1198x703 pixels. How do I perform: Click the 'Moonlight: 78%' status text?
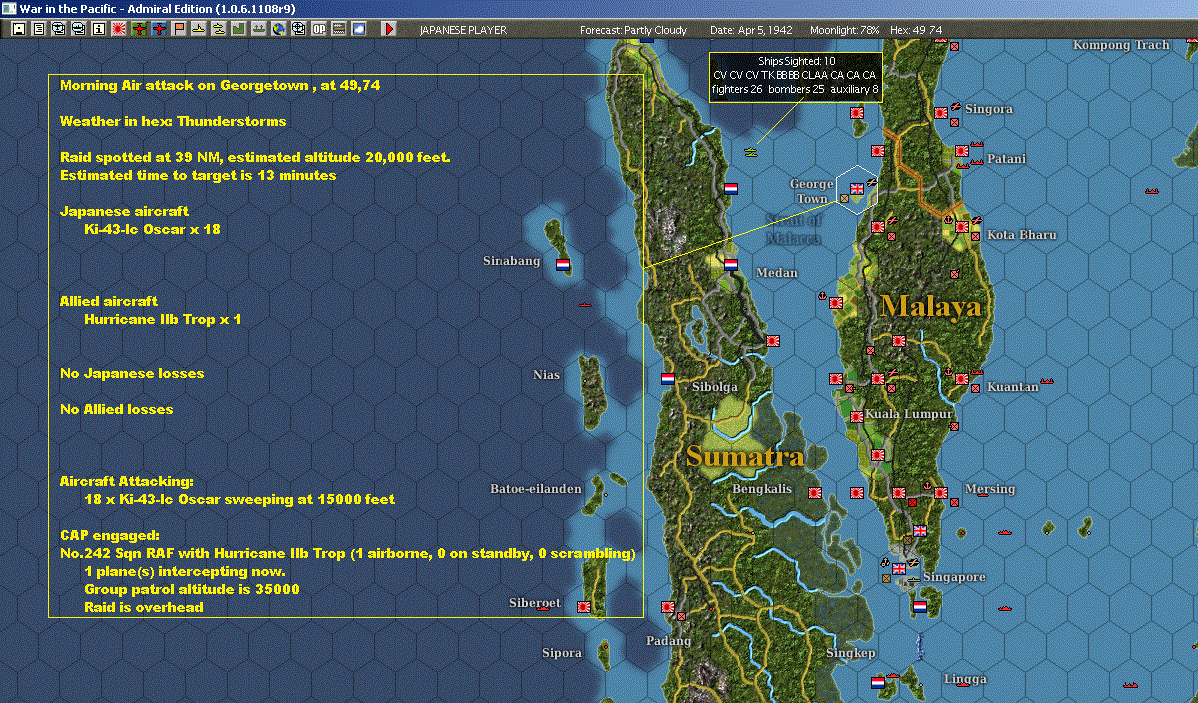coord(844,30)
